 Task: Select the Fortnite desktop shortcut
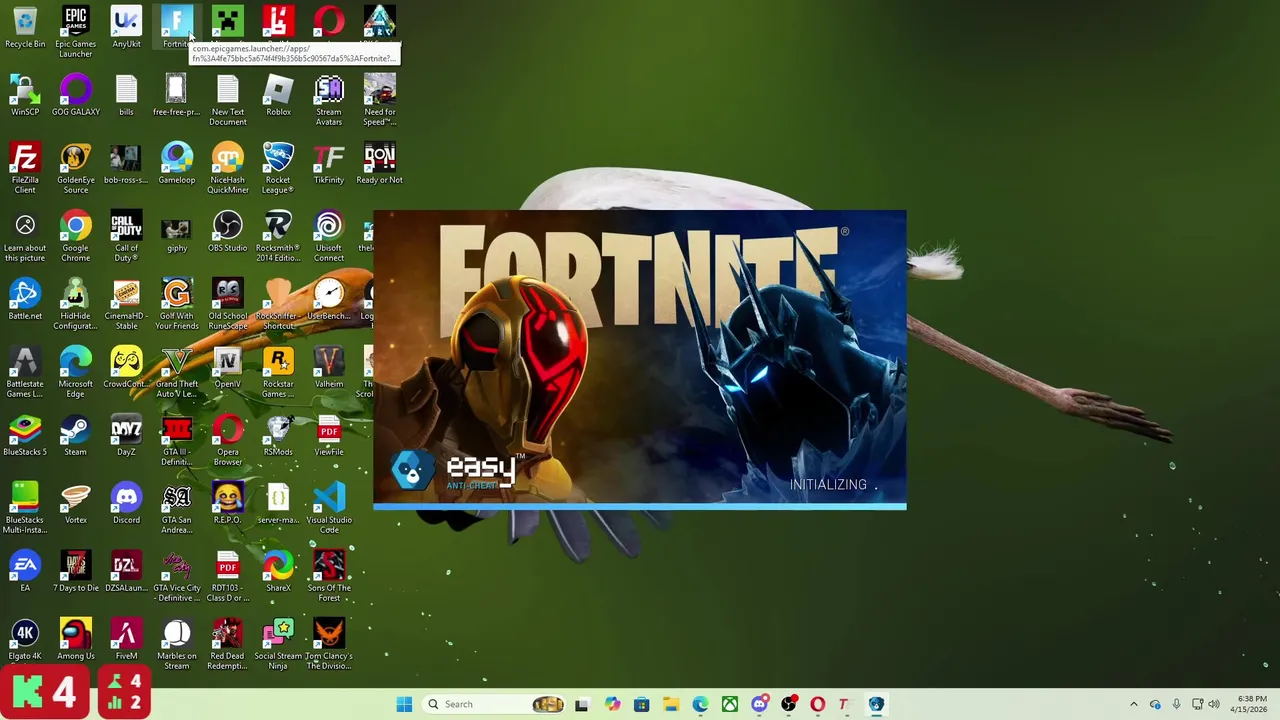177,27
